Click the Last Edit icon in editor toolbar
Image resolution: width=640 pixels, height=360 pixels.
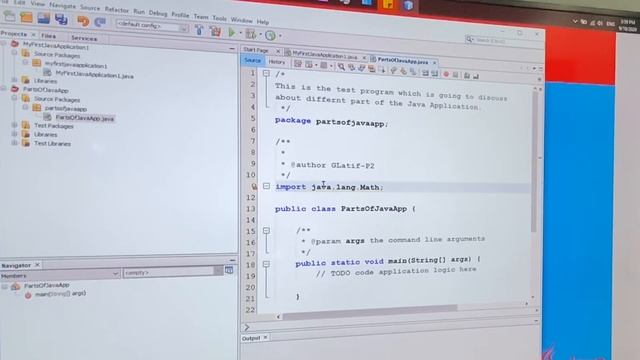[298, 64]
